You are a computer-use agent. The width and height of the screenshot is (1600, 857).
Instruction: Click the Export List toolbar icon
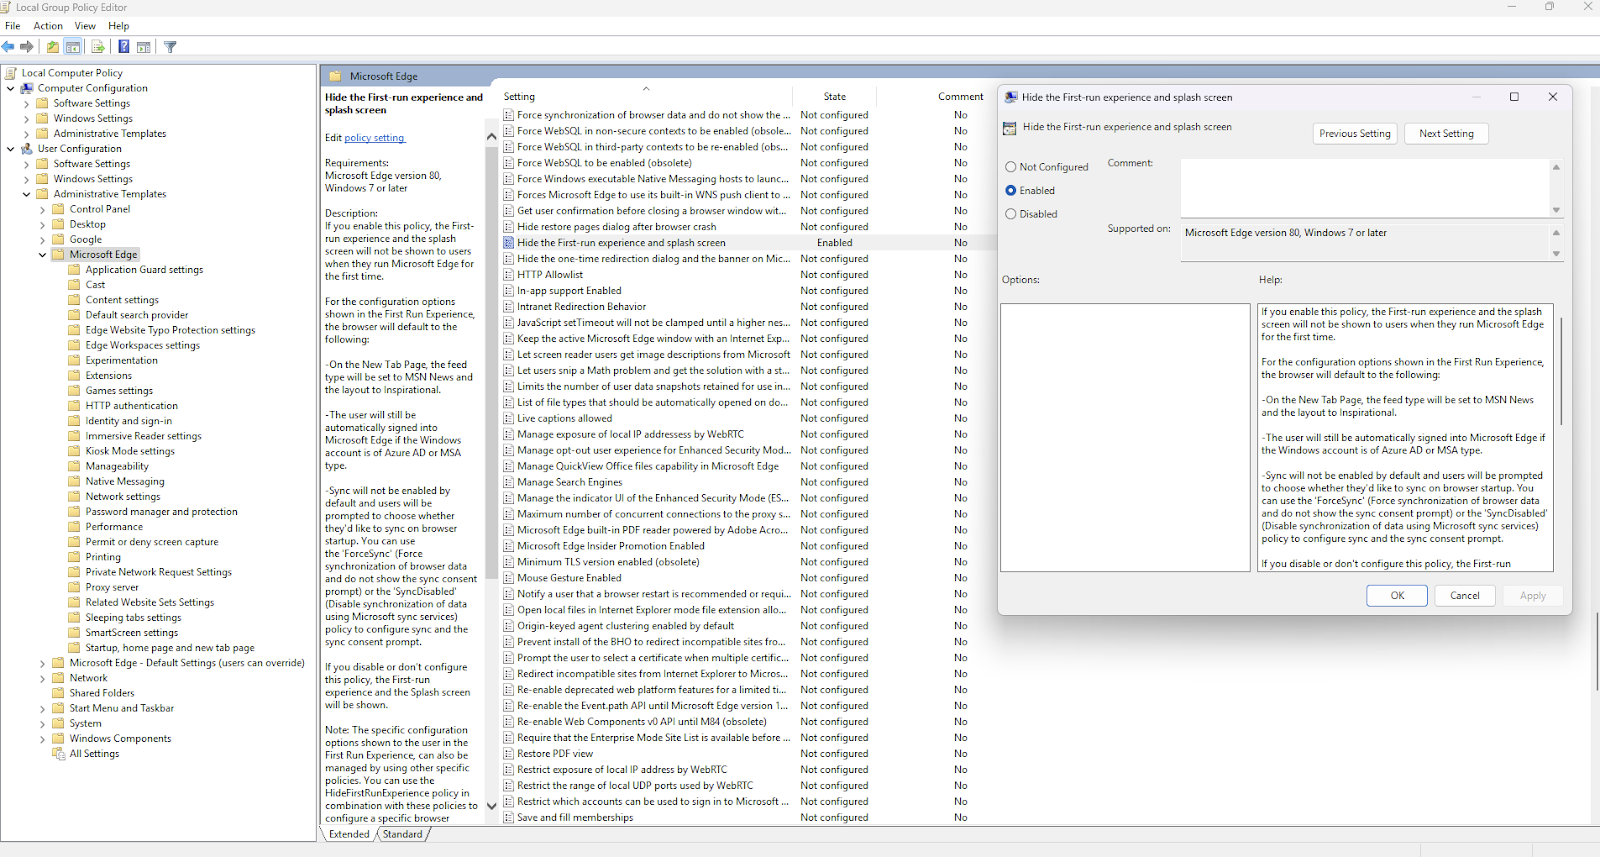pos(98,47)
